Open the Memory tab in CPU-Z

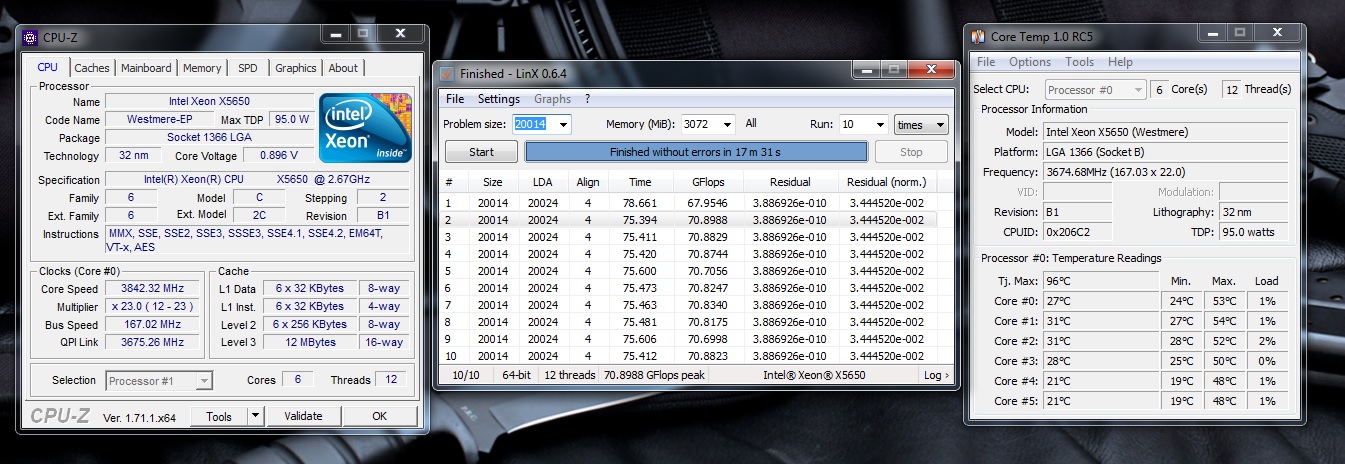pyautogui.click(x=202, y=68)
